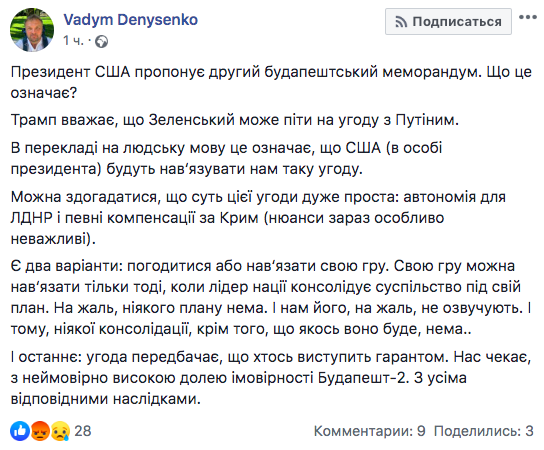This screenshot has height=450, width=544.
Task: Click final paragraph starting 'І останнє: угода'
Action: pos(271,378)
